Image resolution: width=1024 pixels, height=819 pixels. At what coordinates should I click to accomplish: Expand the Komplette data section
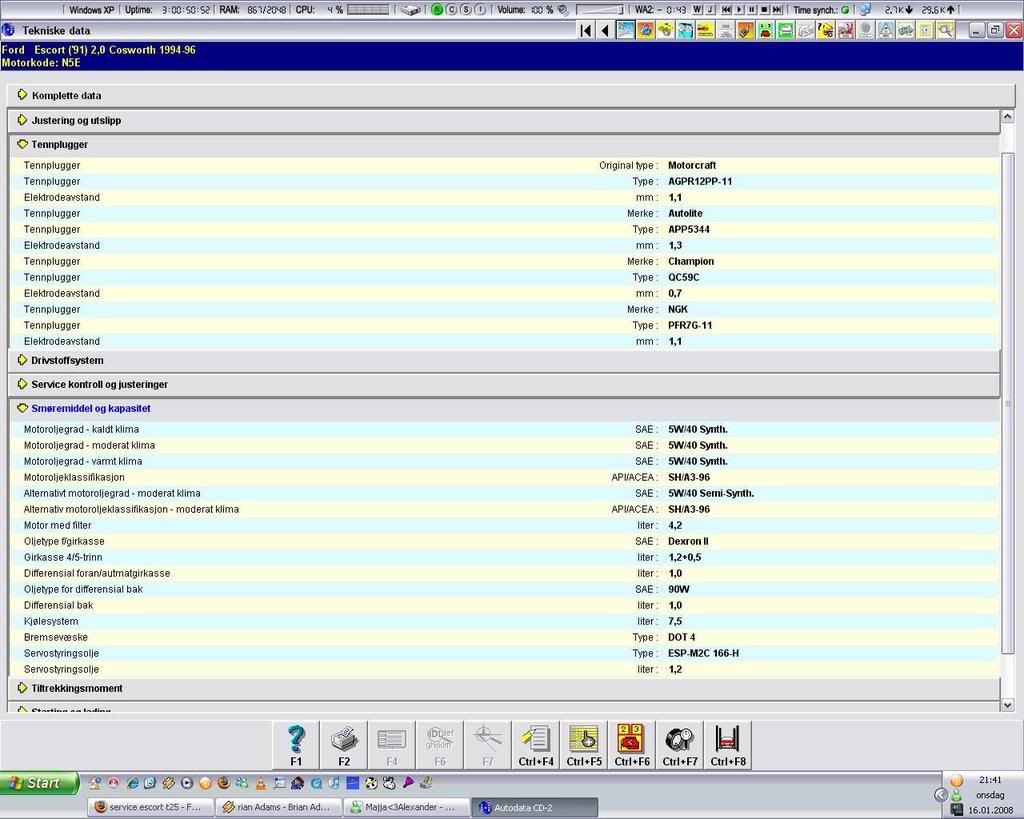click(511, 95)
